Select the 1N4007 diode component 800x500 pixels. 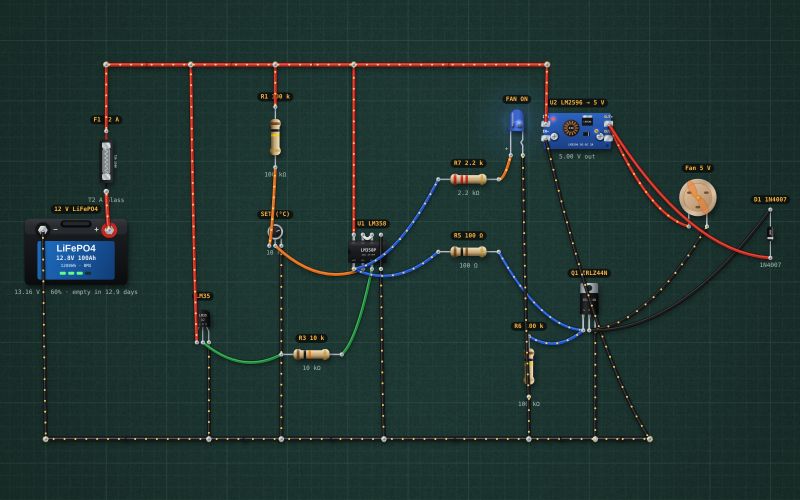tap(770, 233)
